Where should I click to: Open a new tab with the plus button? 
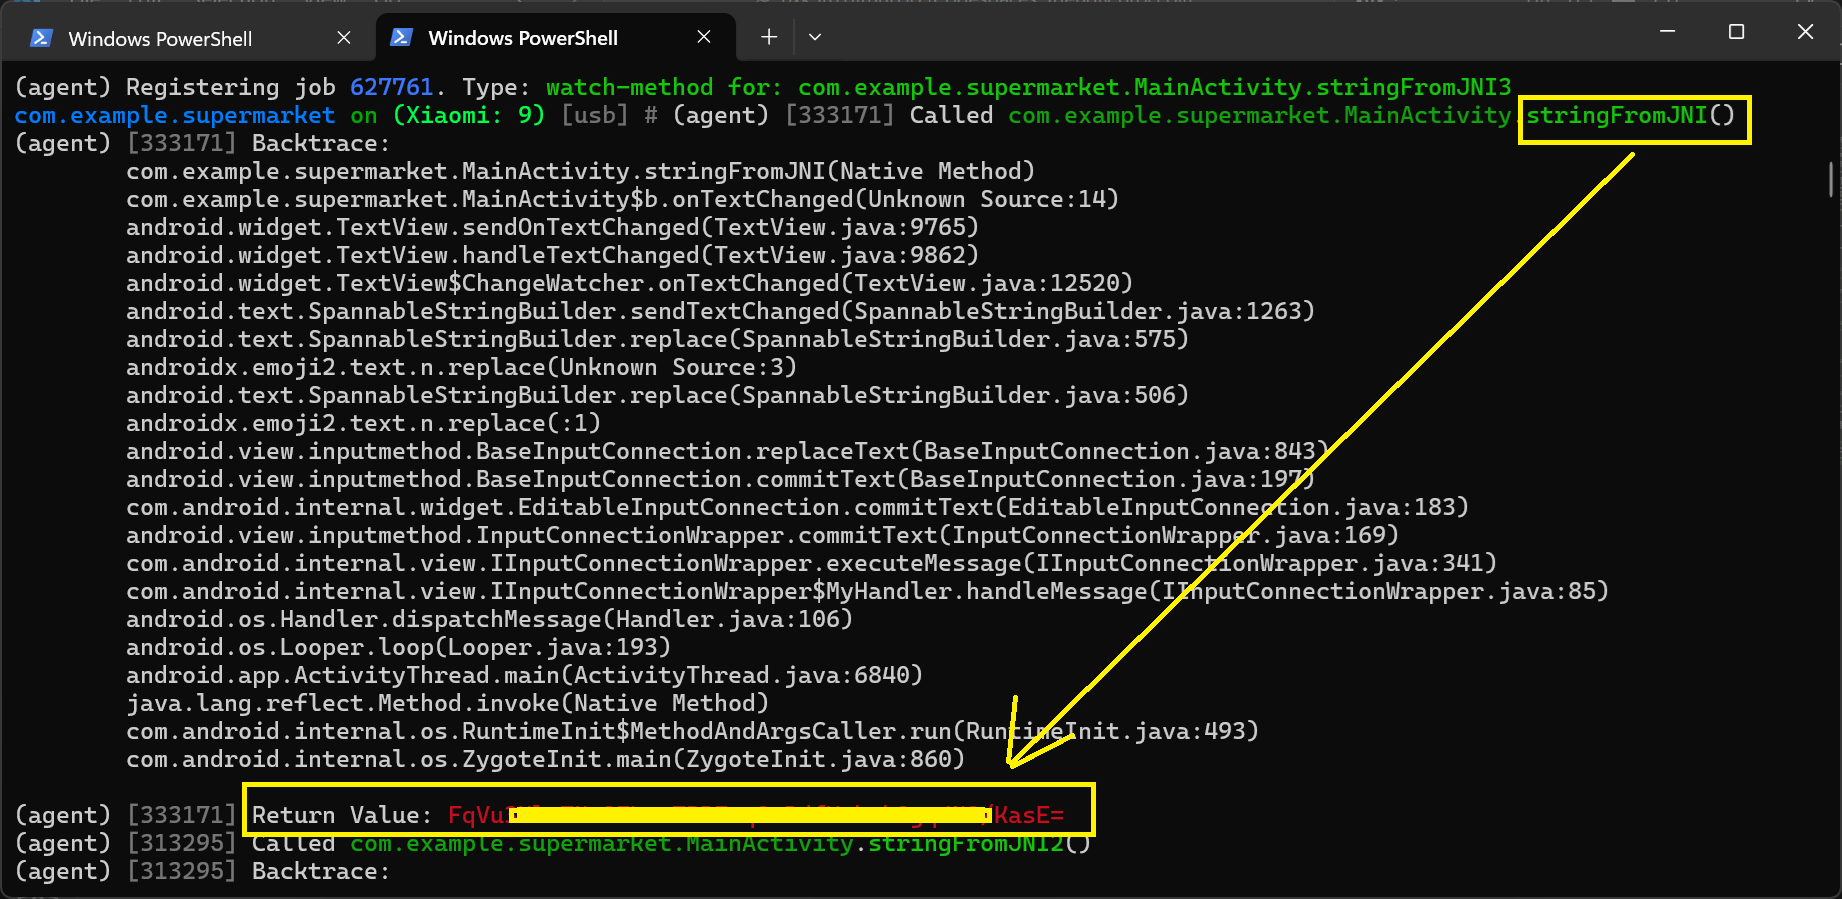tap(769, 37)
